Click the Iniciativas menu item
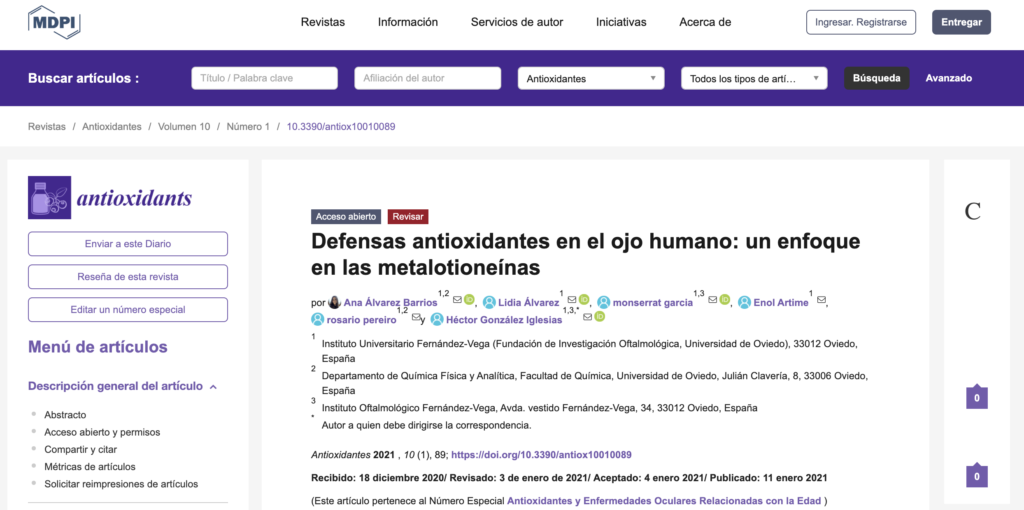 click(x=621, y=22)
